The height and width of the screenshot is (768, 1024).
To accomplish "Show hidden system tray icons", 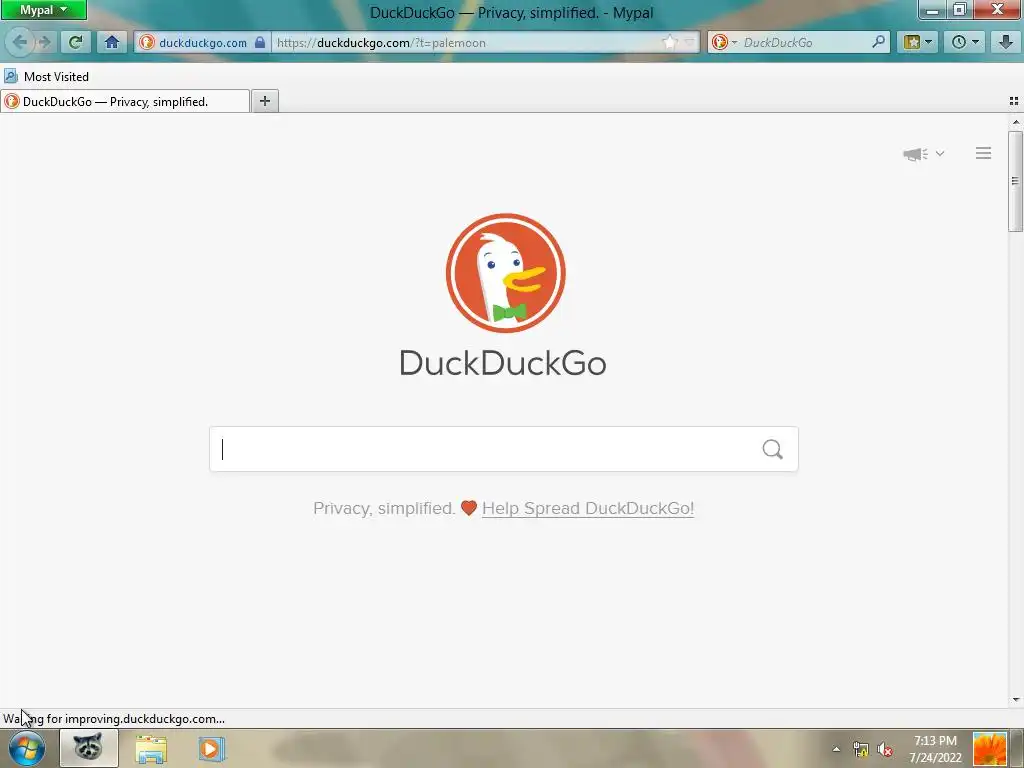I will tap(836, 749).
